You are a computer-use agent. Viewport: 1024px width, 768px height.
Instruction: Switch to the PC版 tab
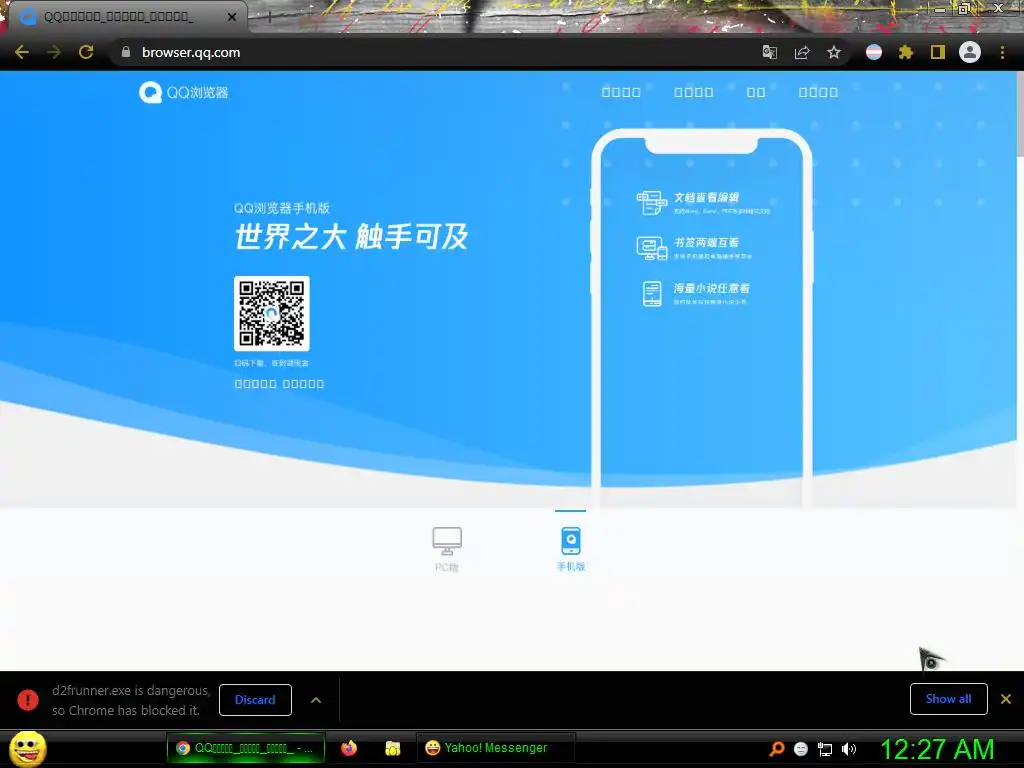pos(447,550)
